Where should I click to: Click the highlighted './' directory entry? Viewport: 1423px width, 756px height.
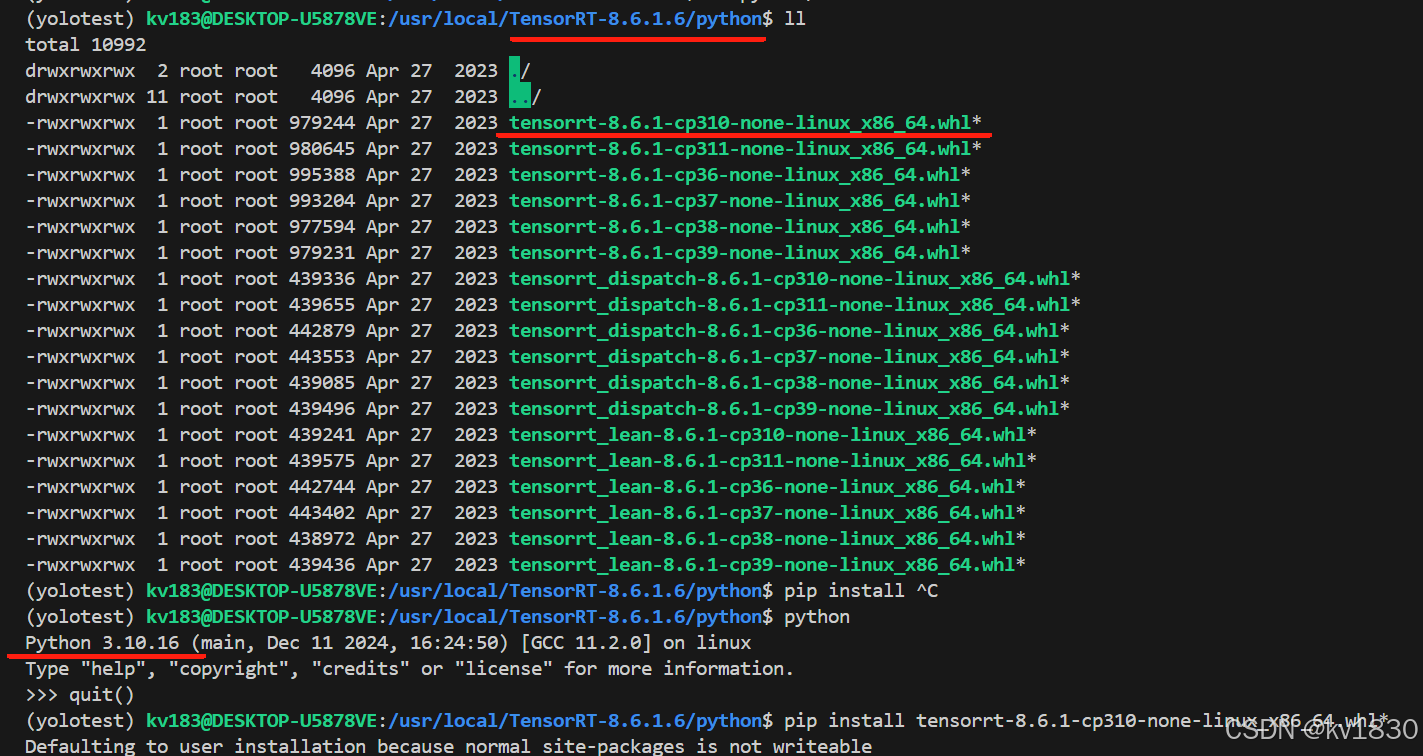point(519,71)
